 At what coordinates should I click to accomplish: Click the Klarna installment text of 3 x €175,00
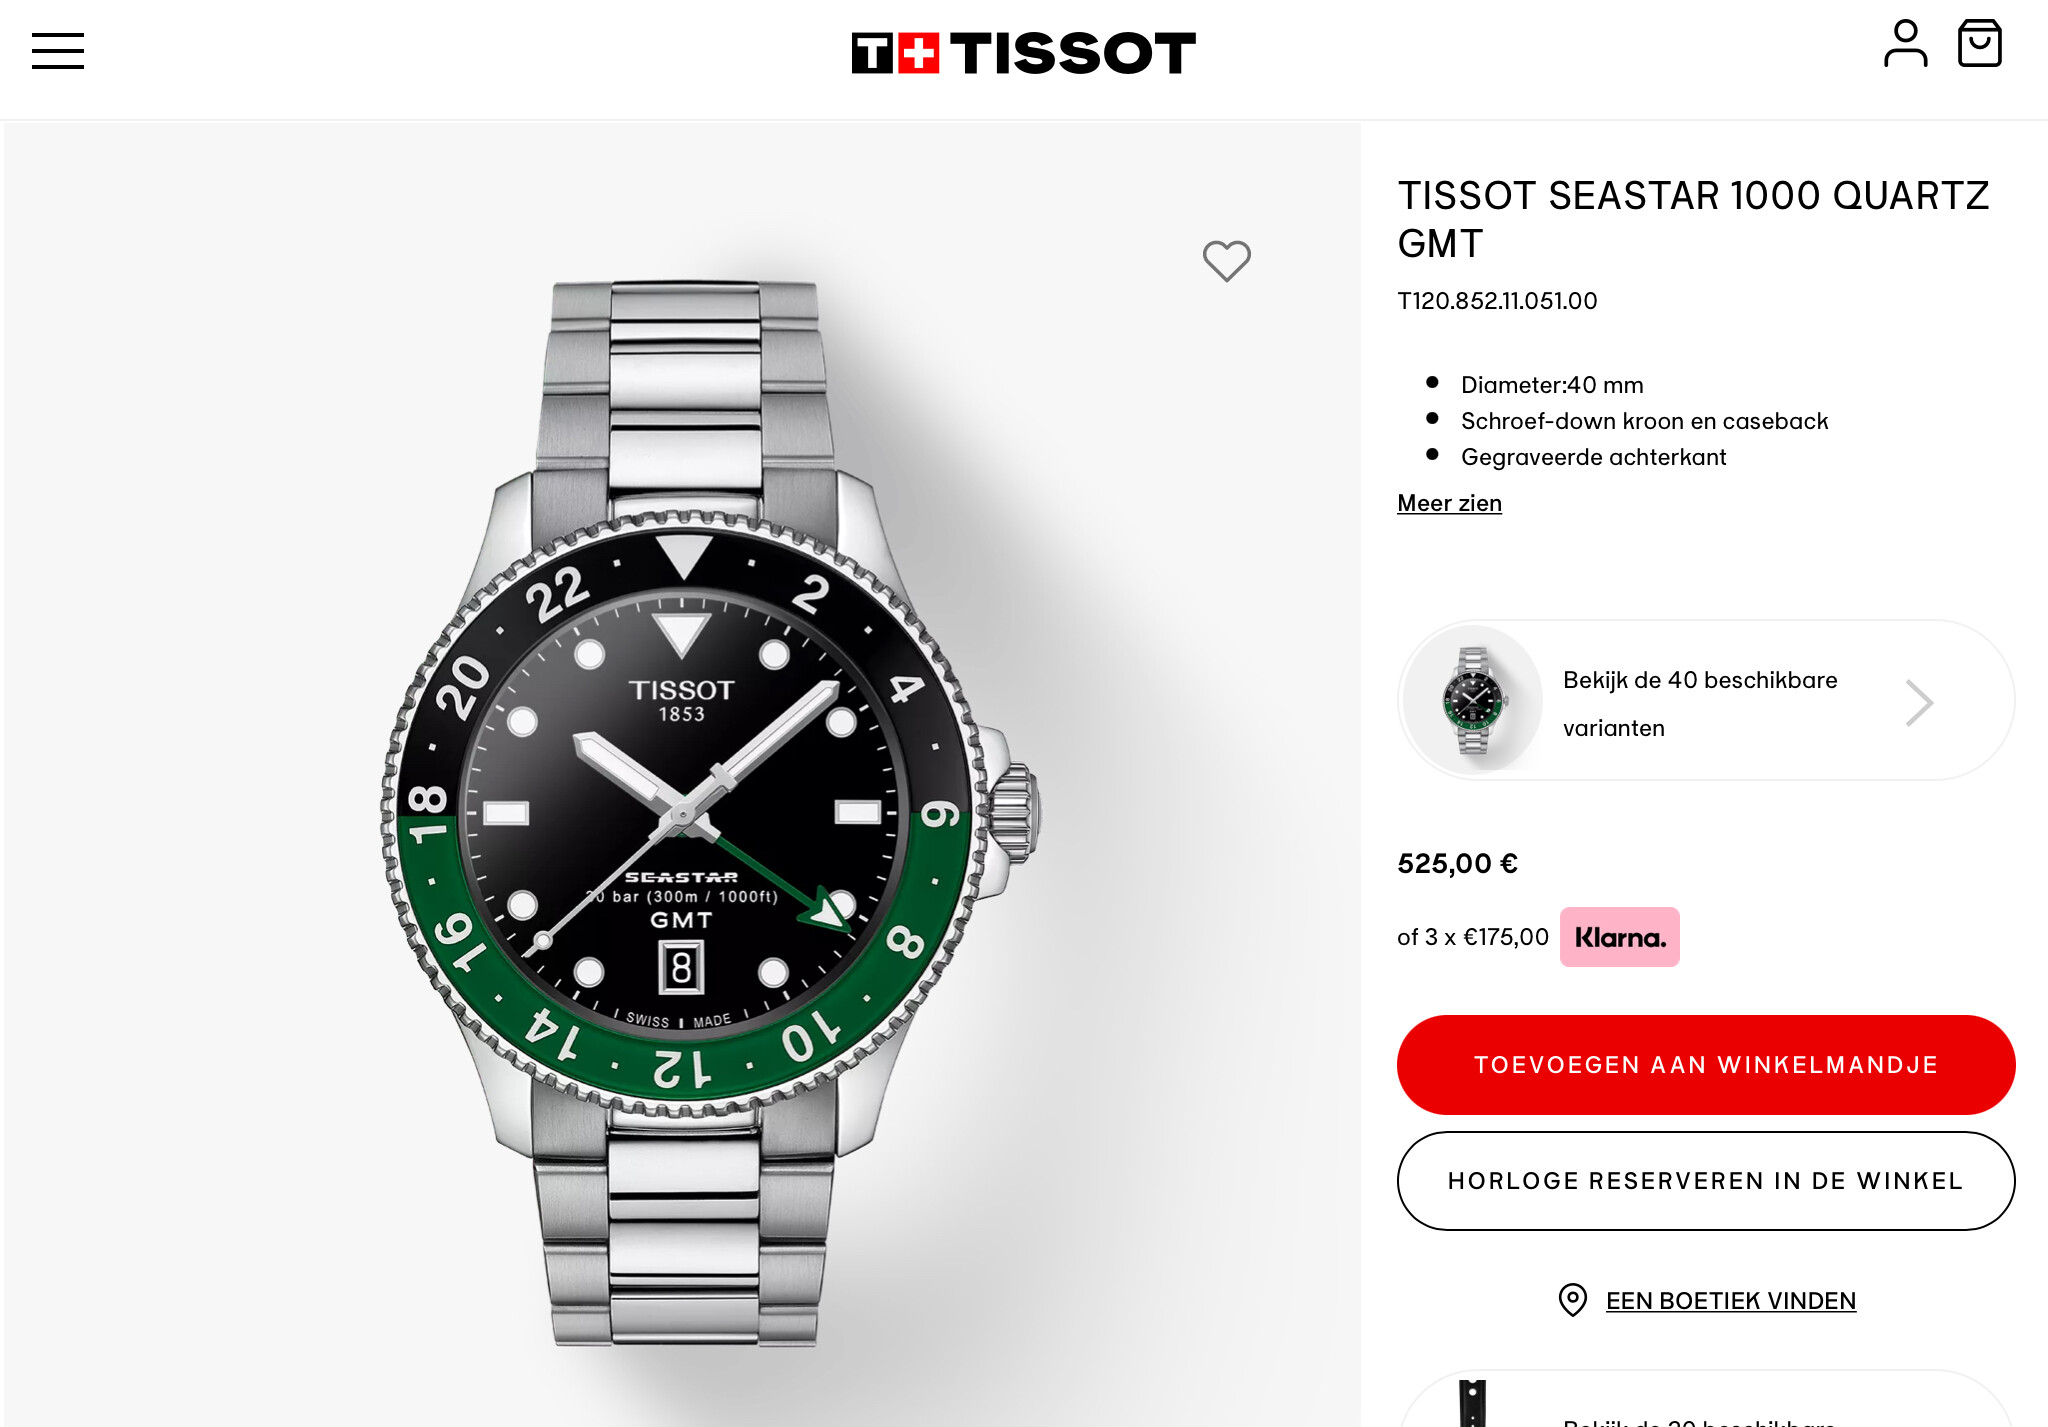(1472, 937)
